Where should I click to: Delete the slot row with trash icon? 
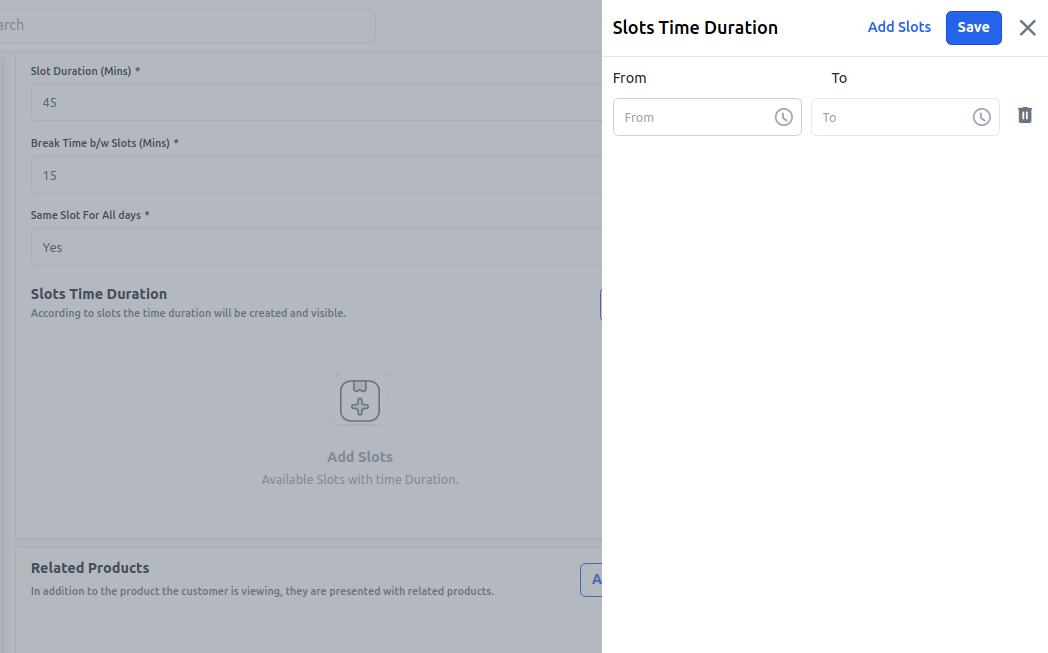pyautogui.click(x=1025, y=116)
